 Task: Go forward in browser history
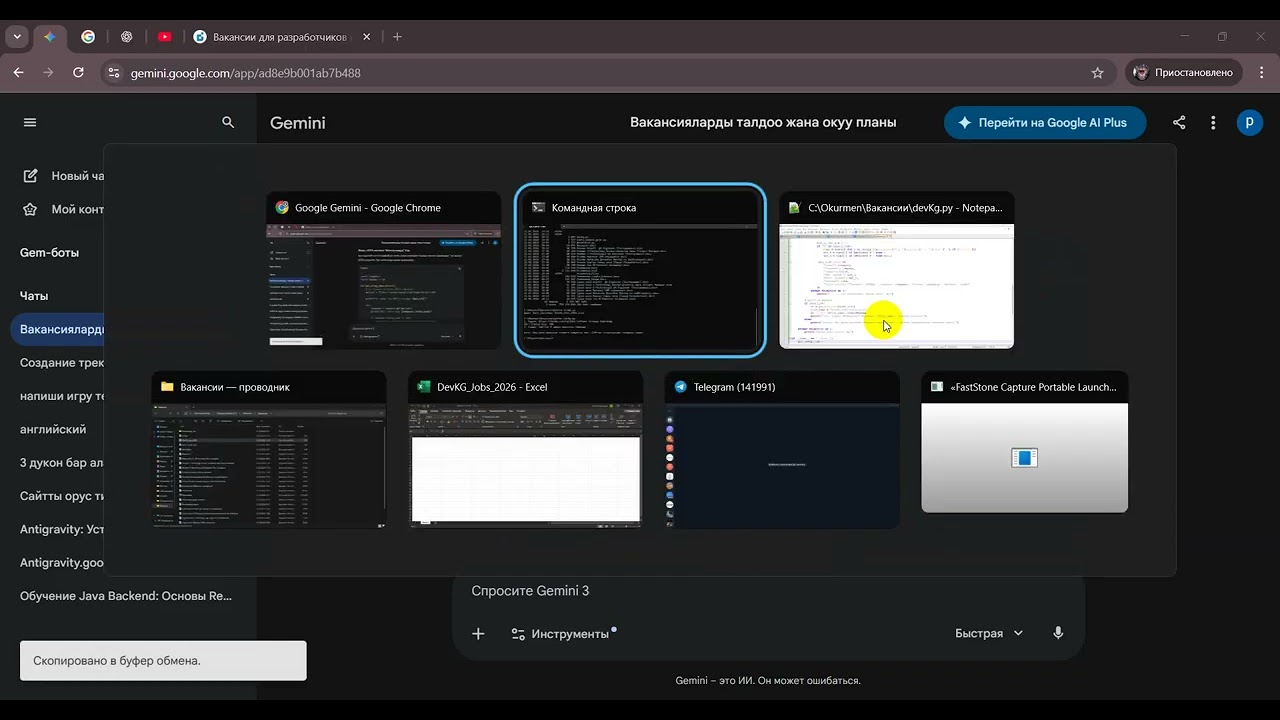point(48,73)
